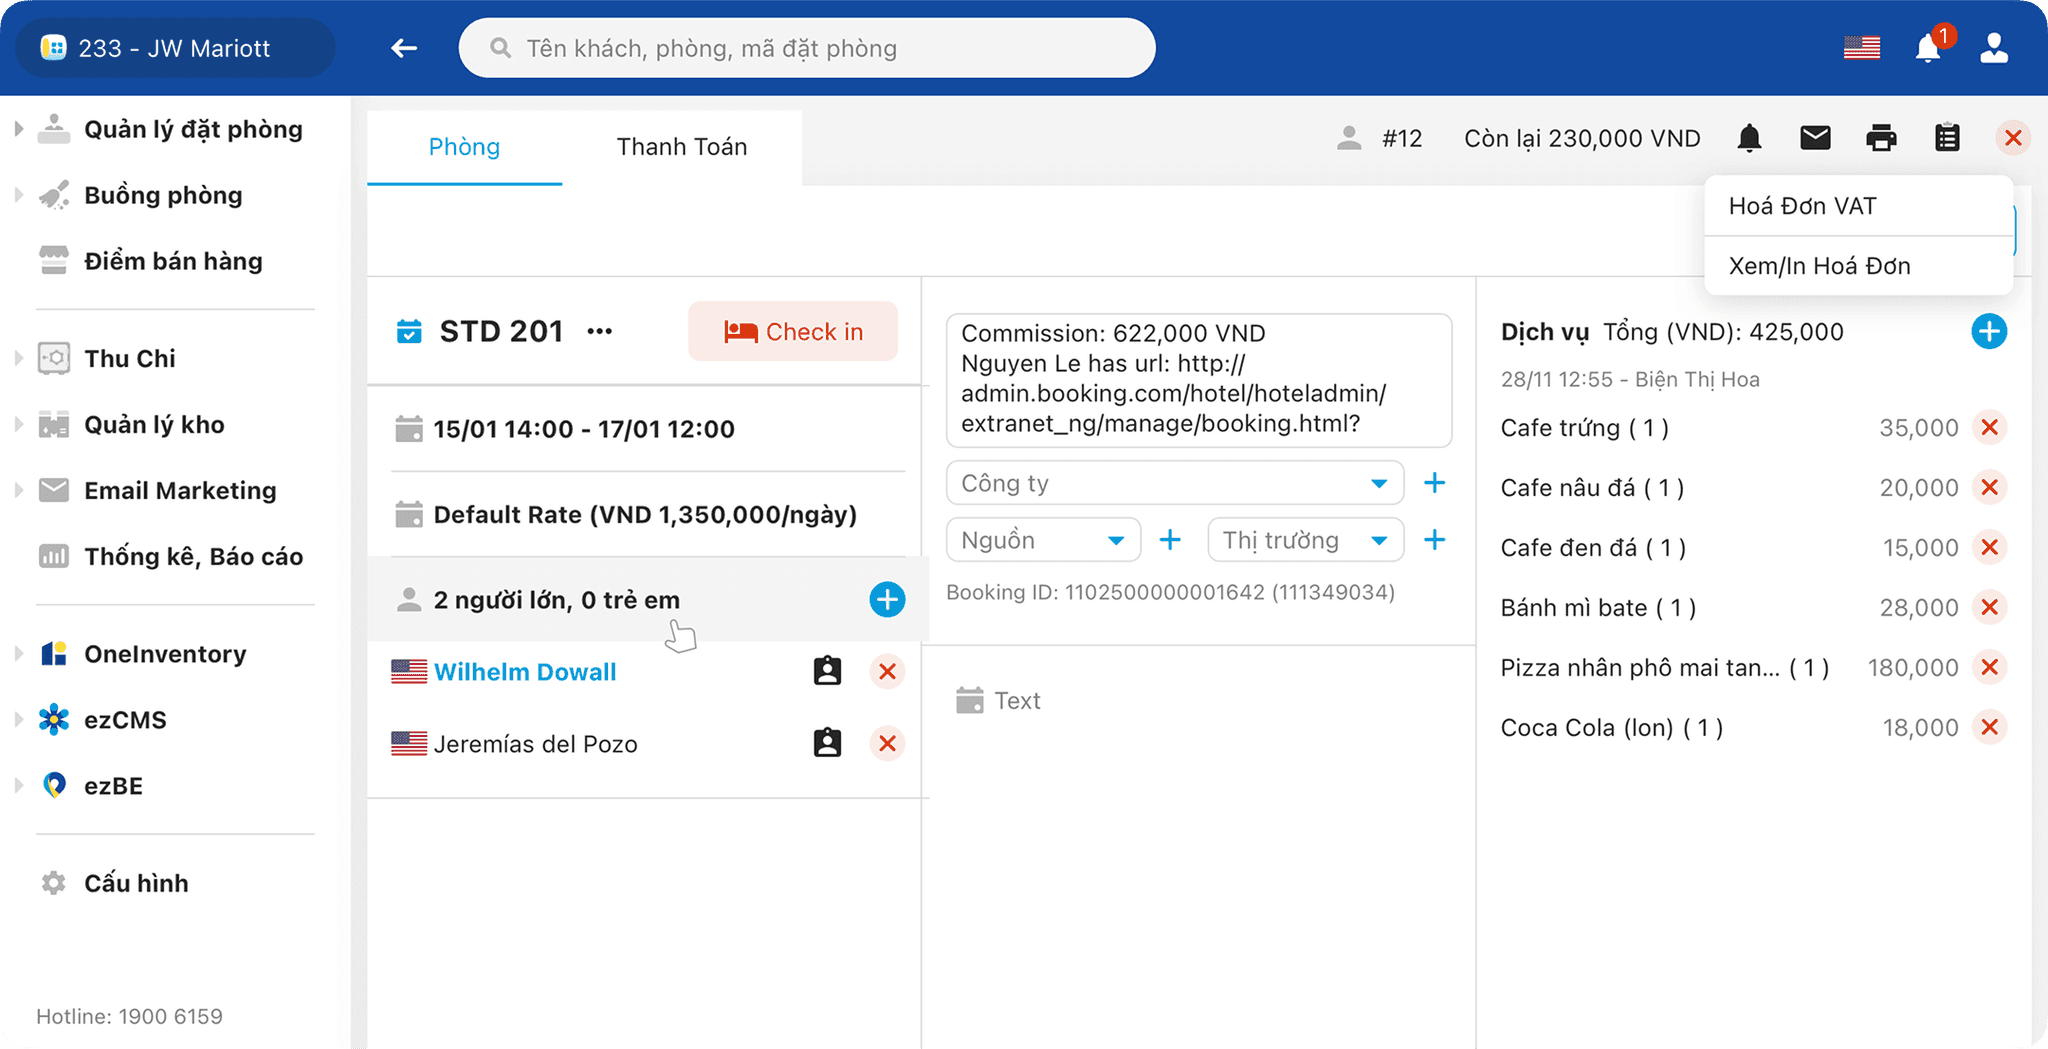Click the booking reminder bell icon
The width and height of the screenshot is (2048, 1049).
(x=1749, y=138)
